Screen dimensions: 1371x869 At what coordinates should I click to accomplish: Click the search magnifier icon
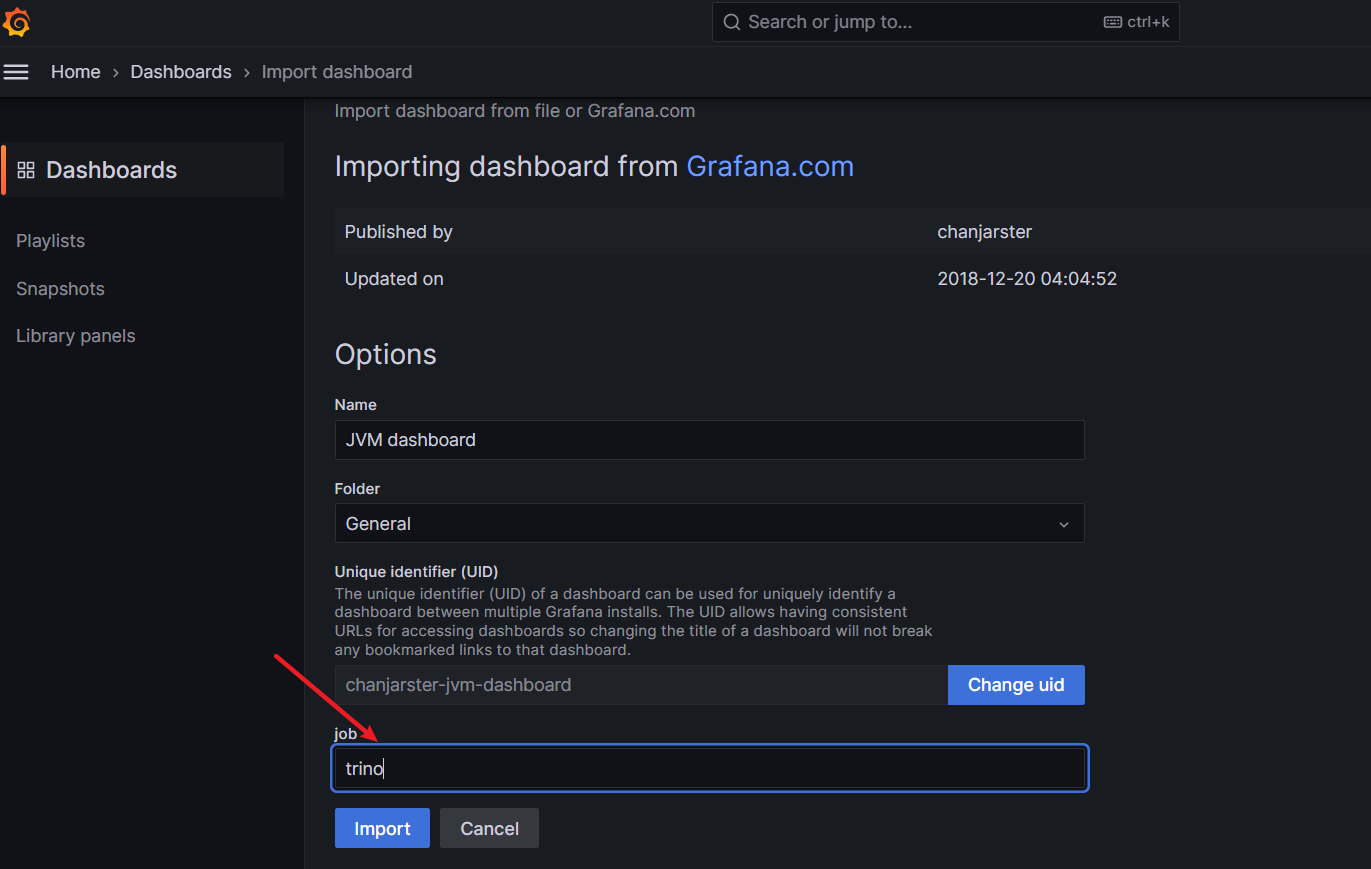point(732,22)
